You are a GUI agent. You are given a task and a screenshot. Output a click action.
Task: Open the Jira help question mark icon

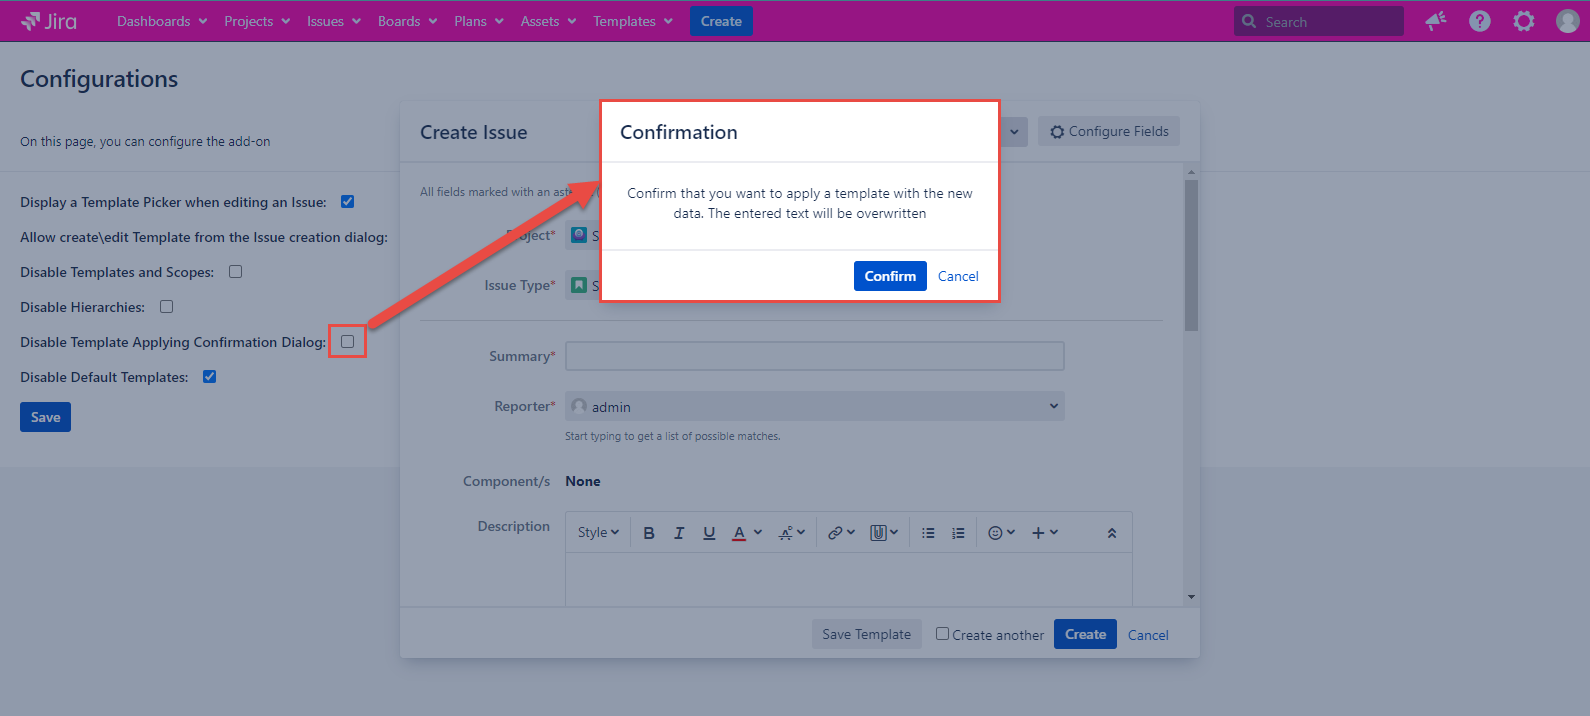(x=1479, y=21)
